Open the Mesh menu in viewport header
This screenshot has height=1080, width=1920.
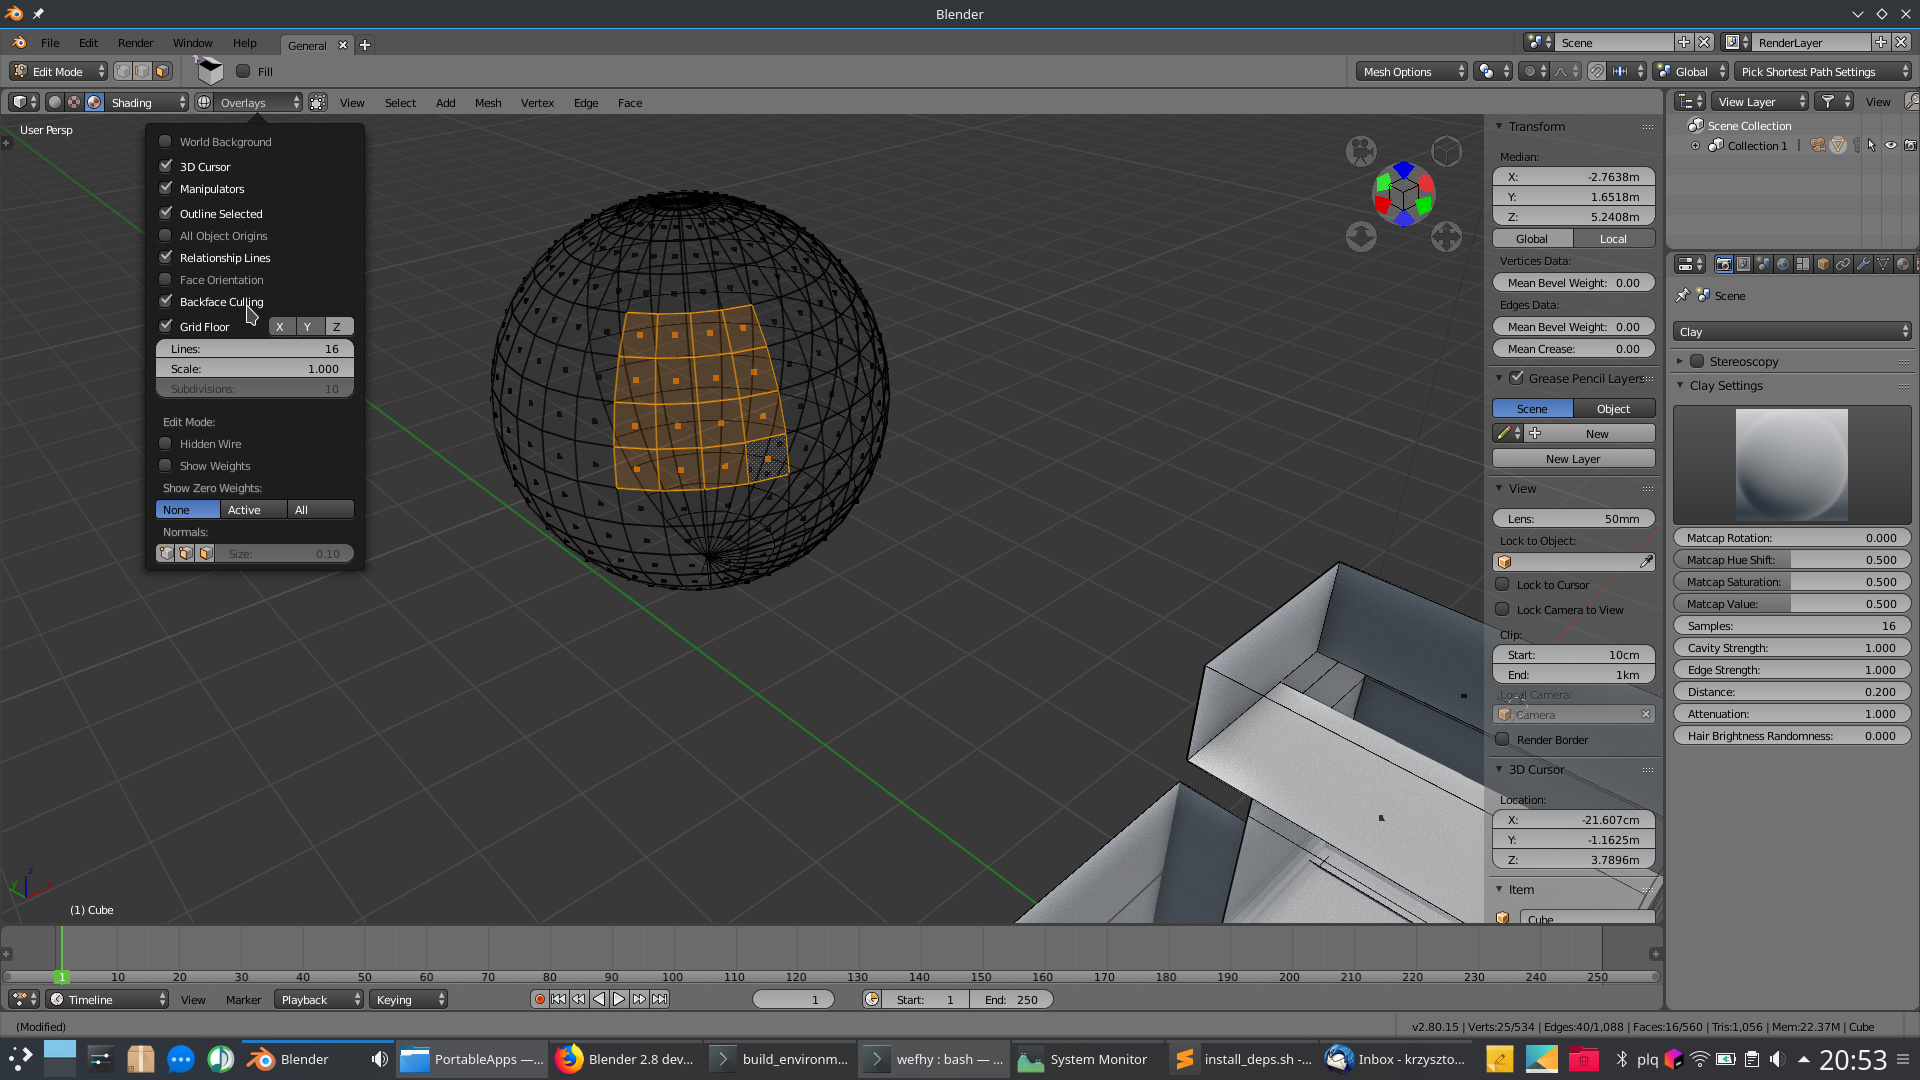click(x=488, y=102)
